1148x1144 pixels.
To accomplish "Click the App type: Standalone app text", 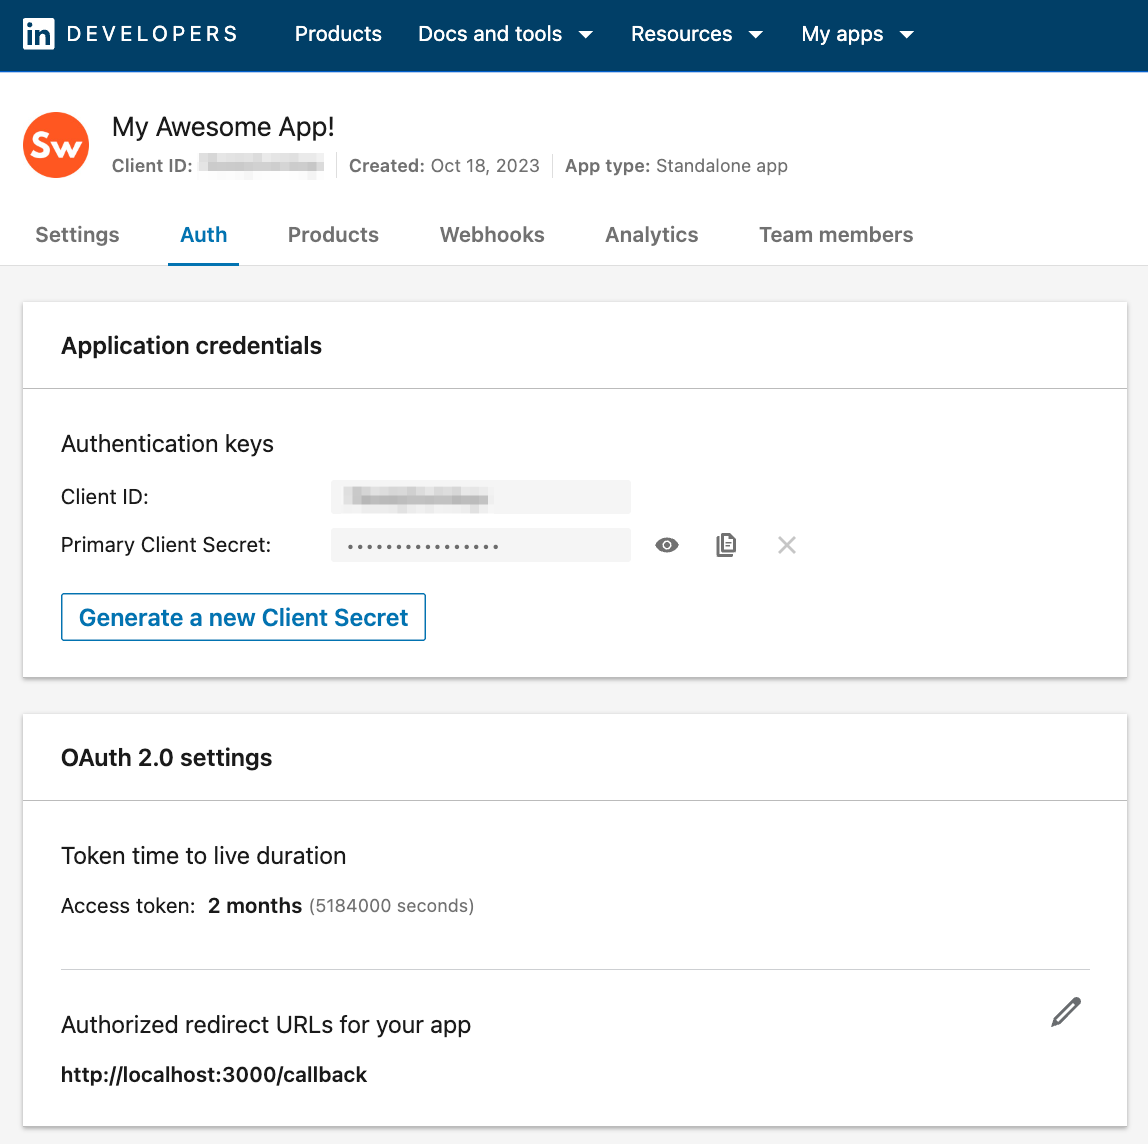I will 676,166.
